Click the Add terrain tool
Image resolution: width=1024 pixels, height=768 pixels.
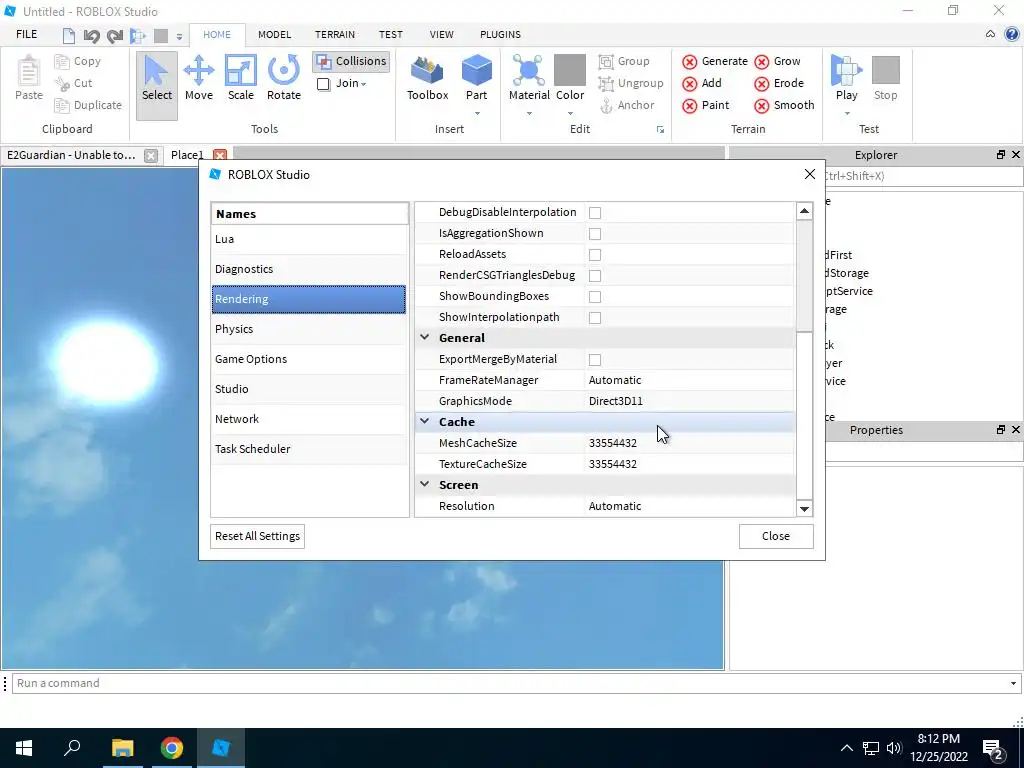click(x=702, y=83)
